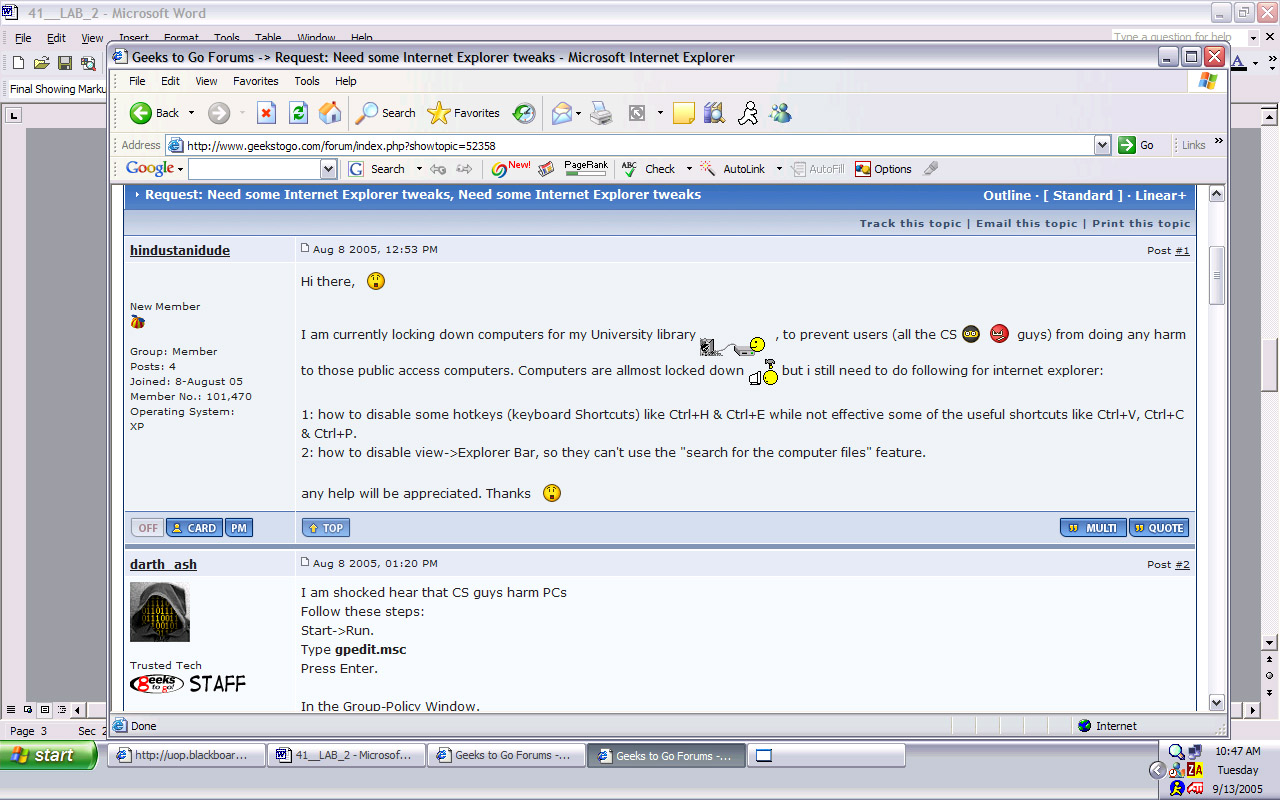The width and height of the screenshot is (1280, 800).
Task: Click the running figure Messenger icon
Action: [x=748, y=113]
